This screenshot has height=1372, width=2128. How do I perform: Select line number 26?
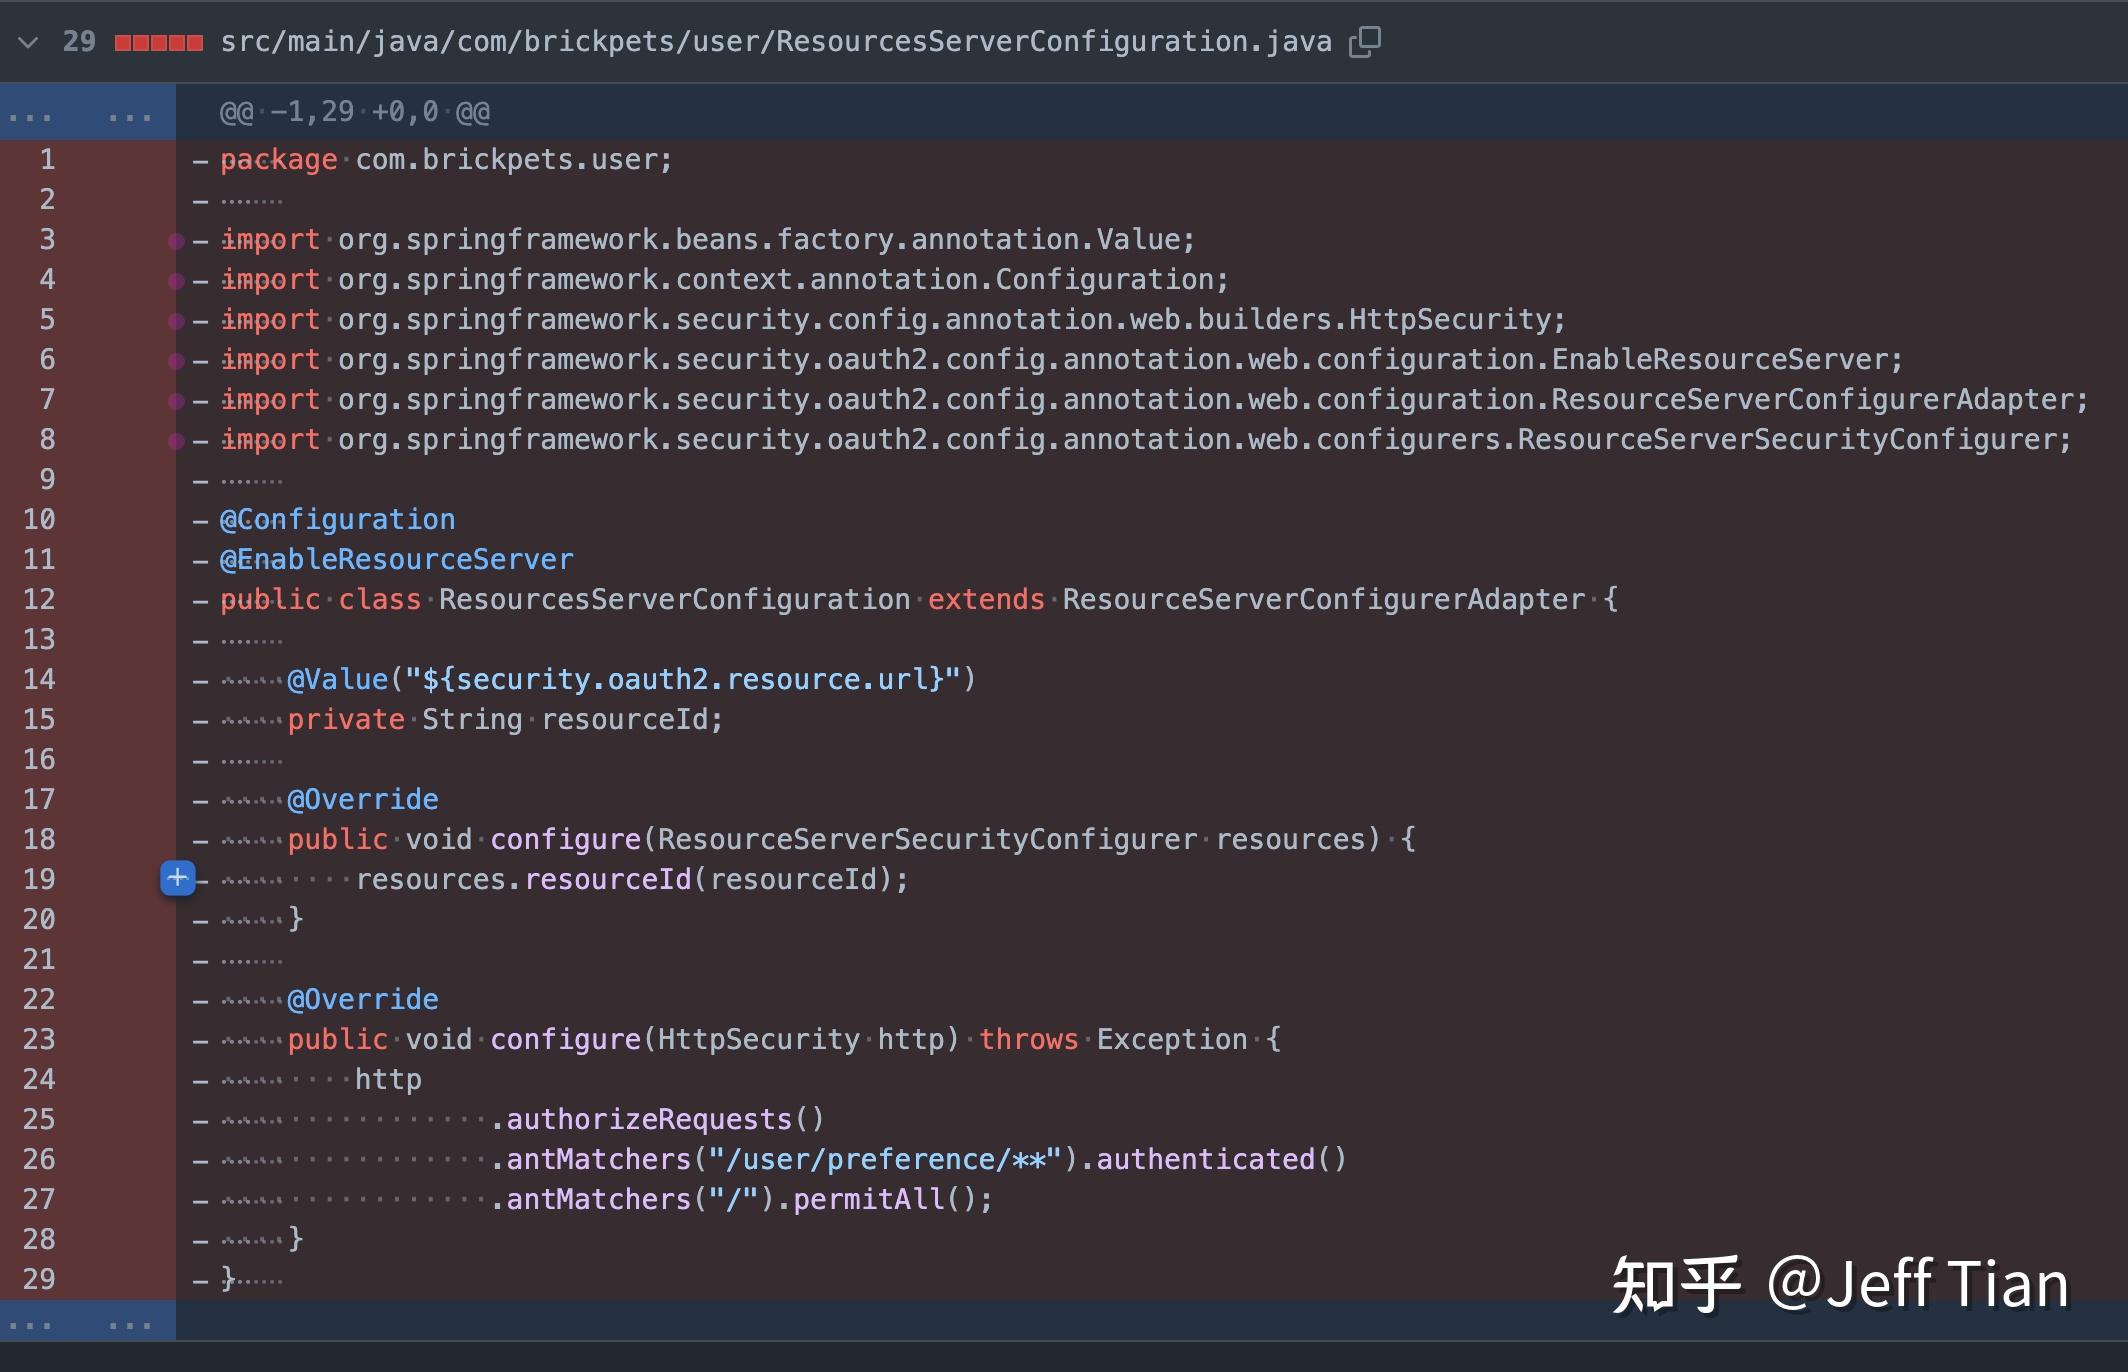click(x=39, y=1160)
